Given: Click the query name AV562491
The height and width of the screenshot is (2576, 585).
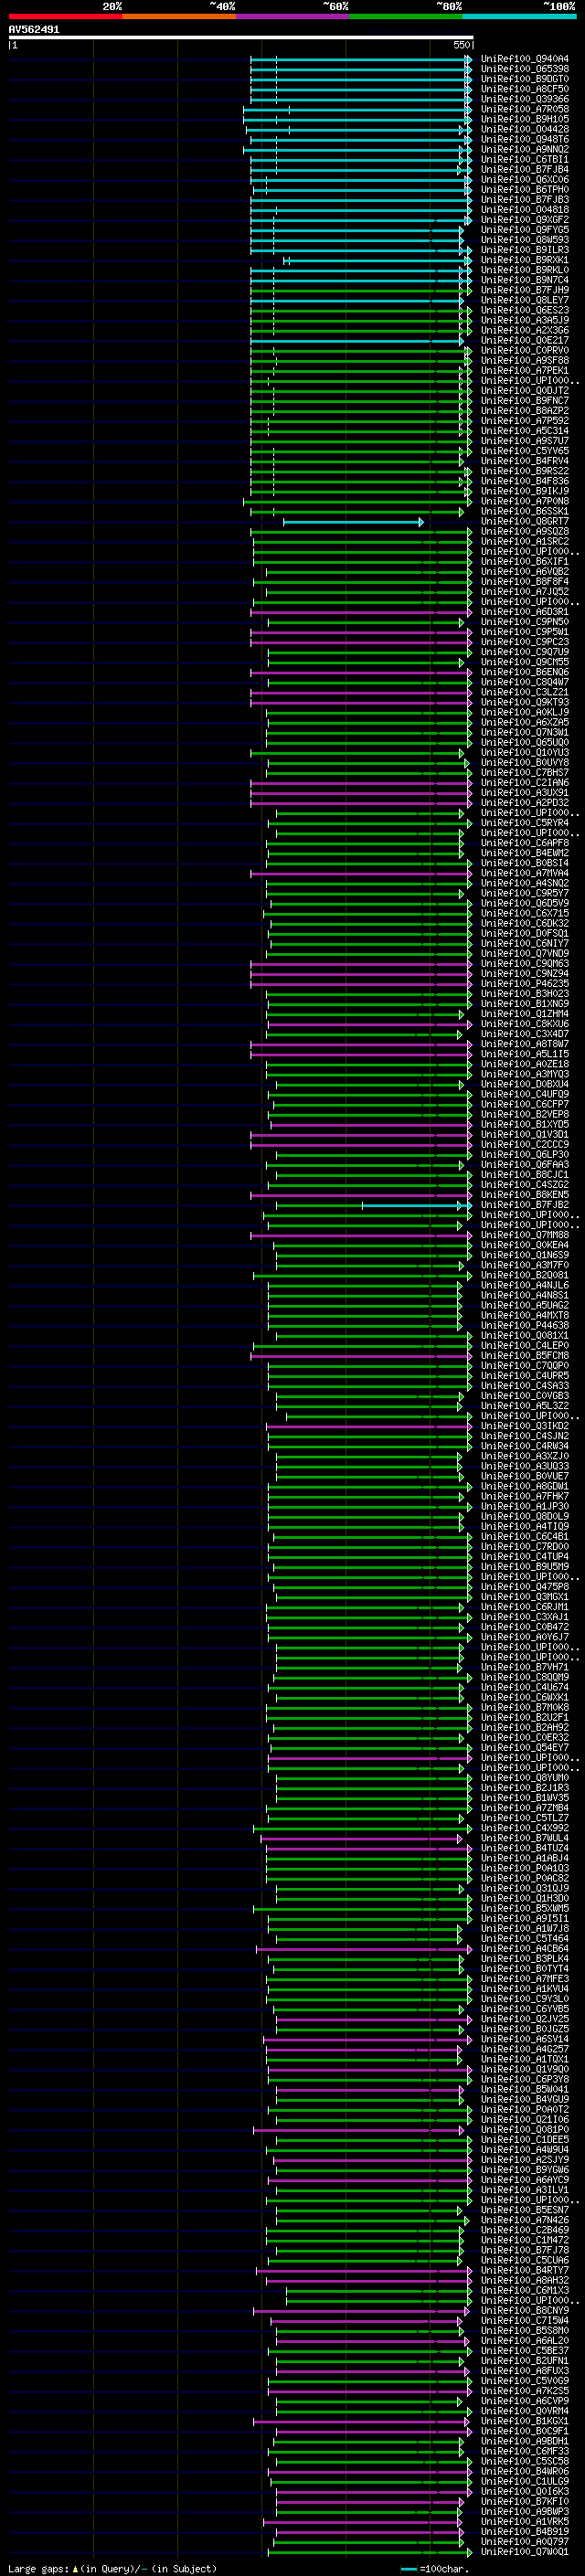Looking at the screenshot, I should pos(34,30).
